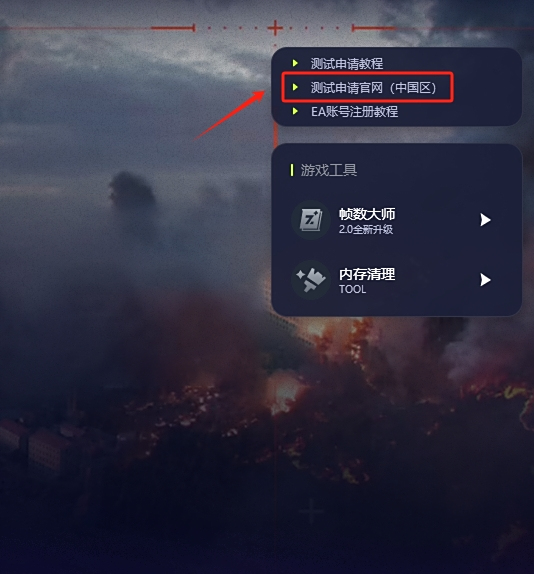Viewport: 534px width, 574px height.
Task: Click the faint gray plus near bottom
Action: point(311,511)
